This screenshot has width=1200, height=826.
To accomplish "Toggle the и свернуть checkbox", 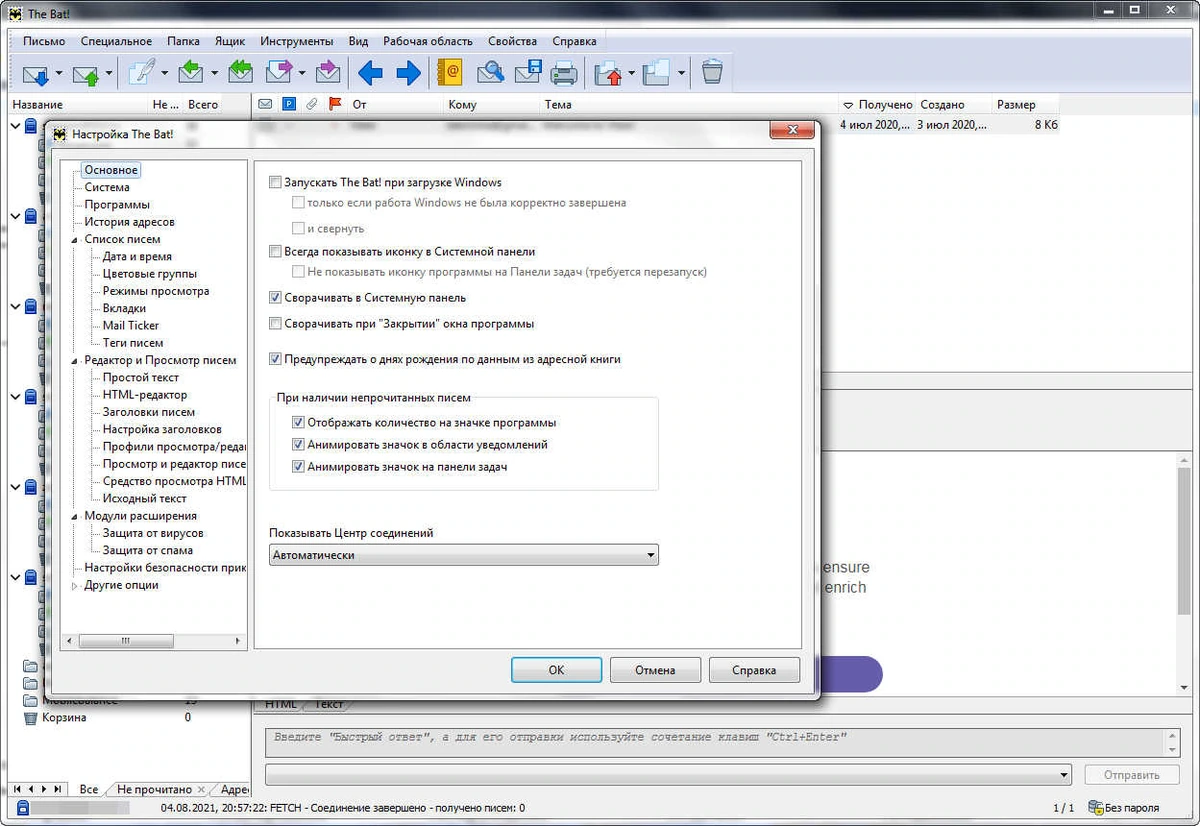I will point(298,229).
